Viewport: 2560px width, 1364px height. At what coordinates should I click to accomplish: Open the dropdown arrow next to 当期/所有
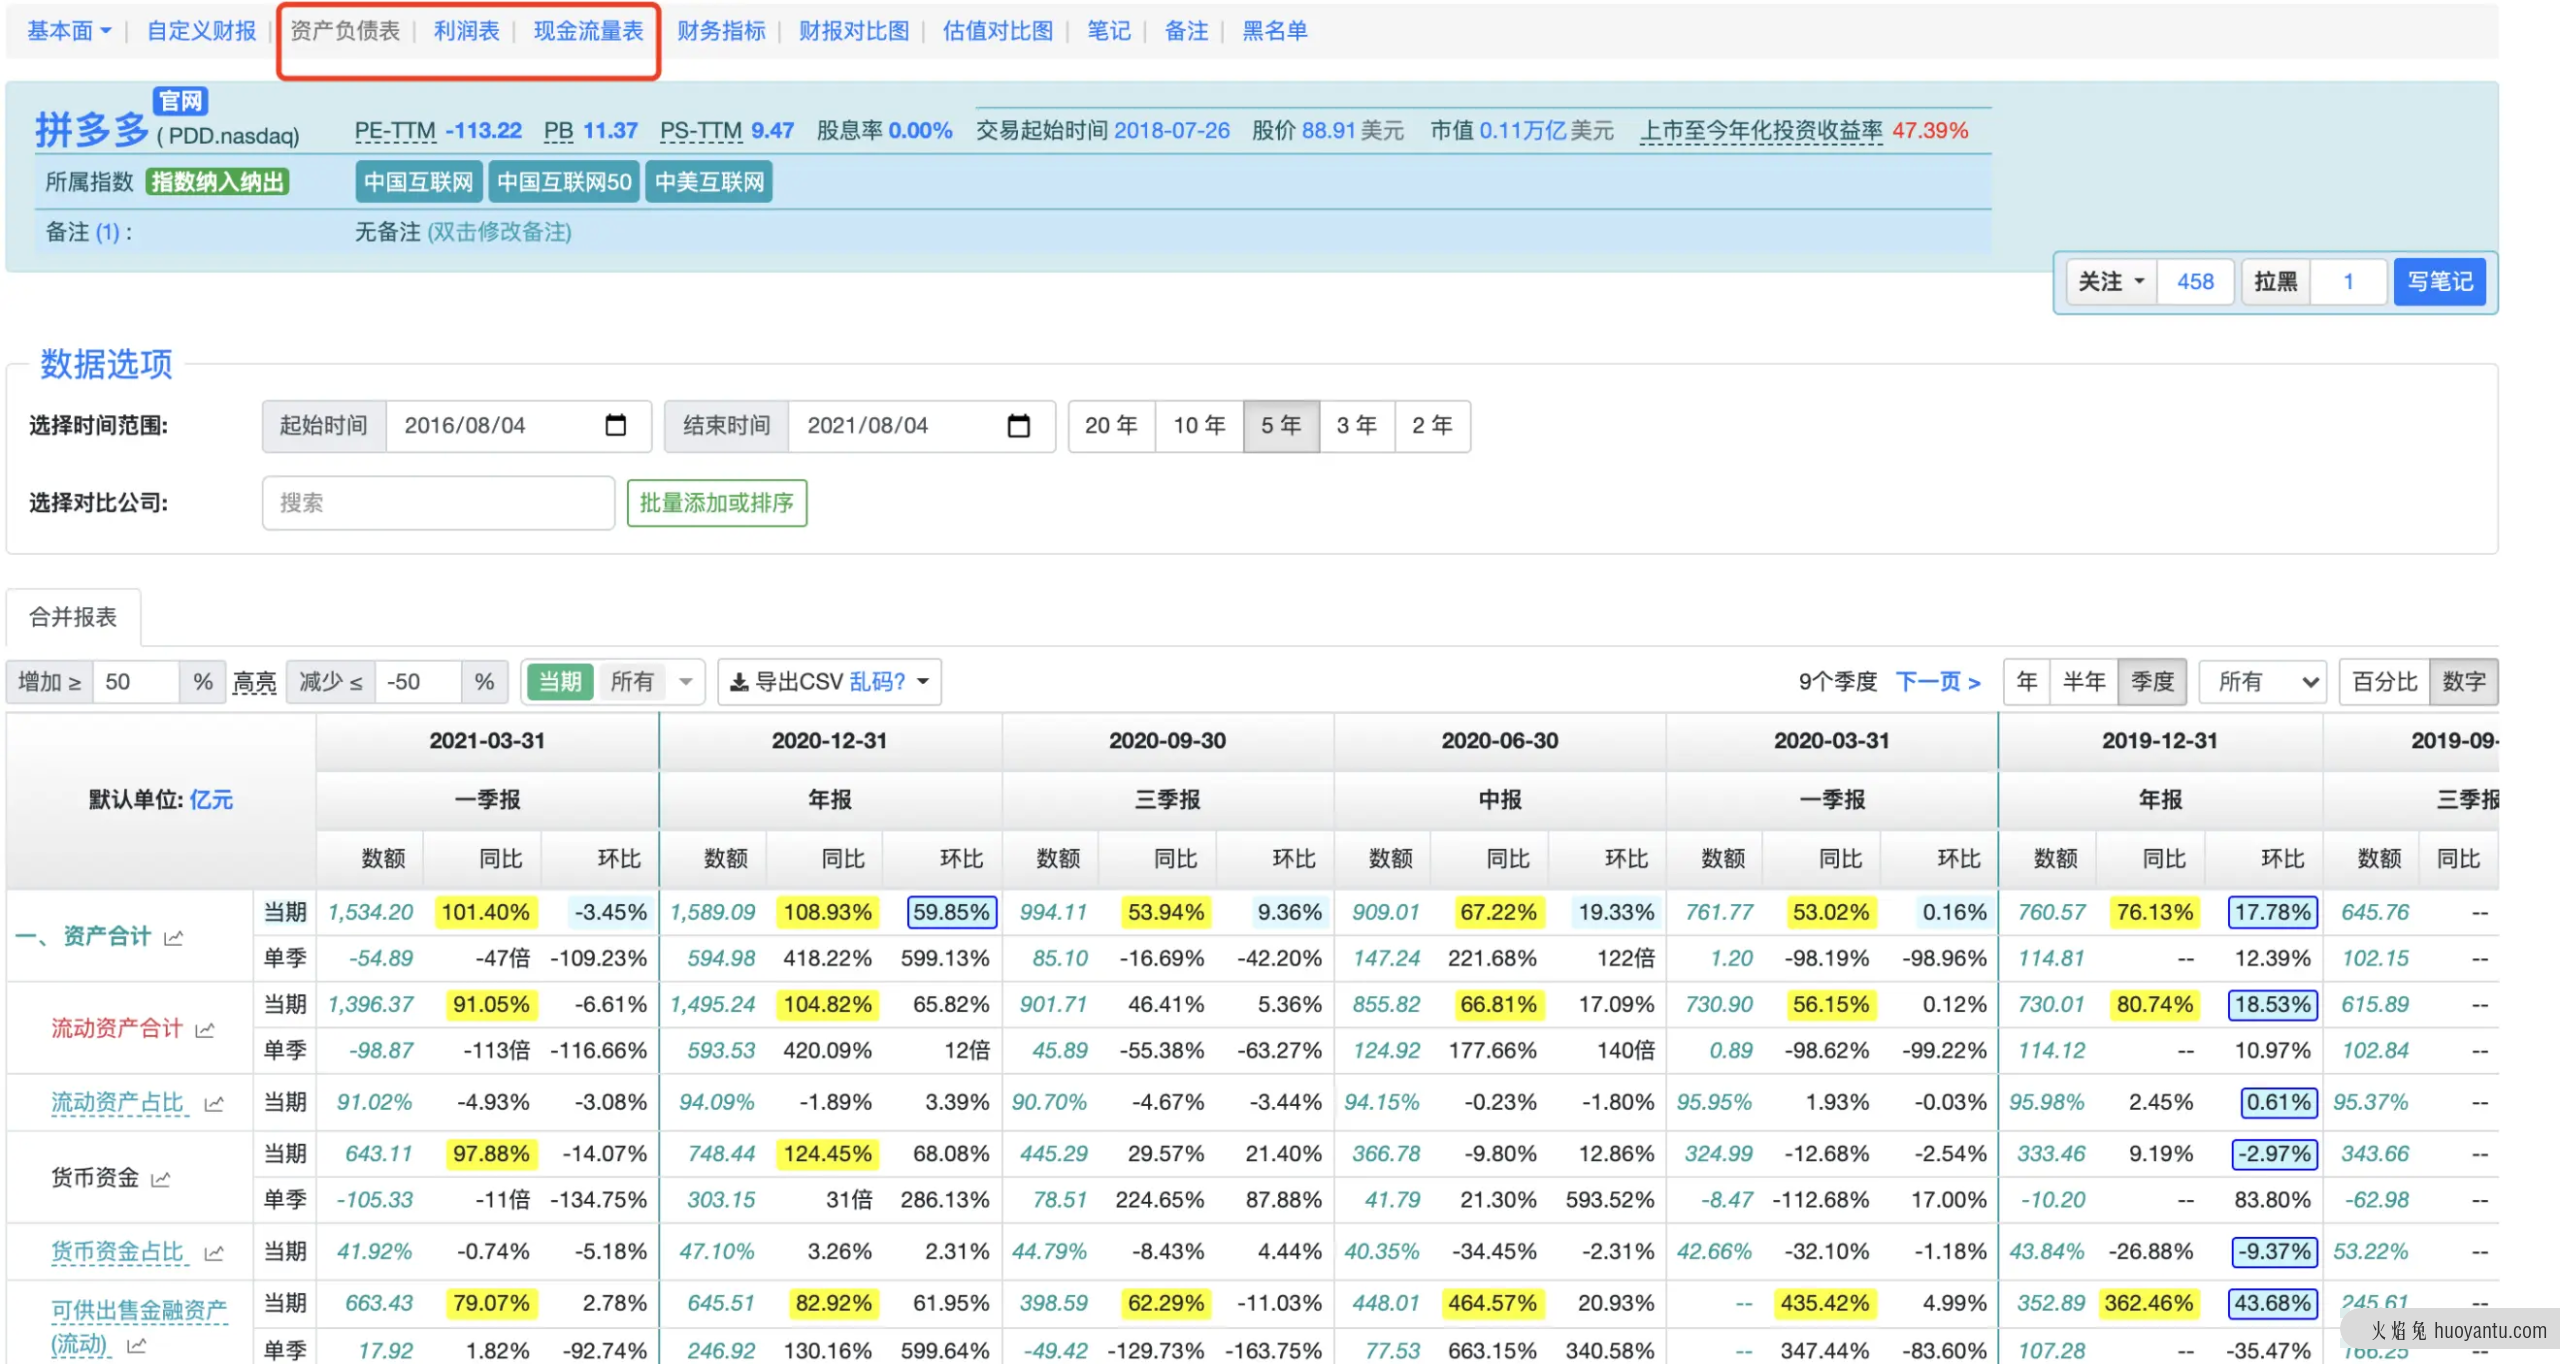click(686, 682)
